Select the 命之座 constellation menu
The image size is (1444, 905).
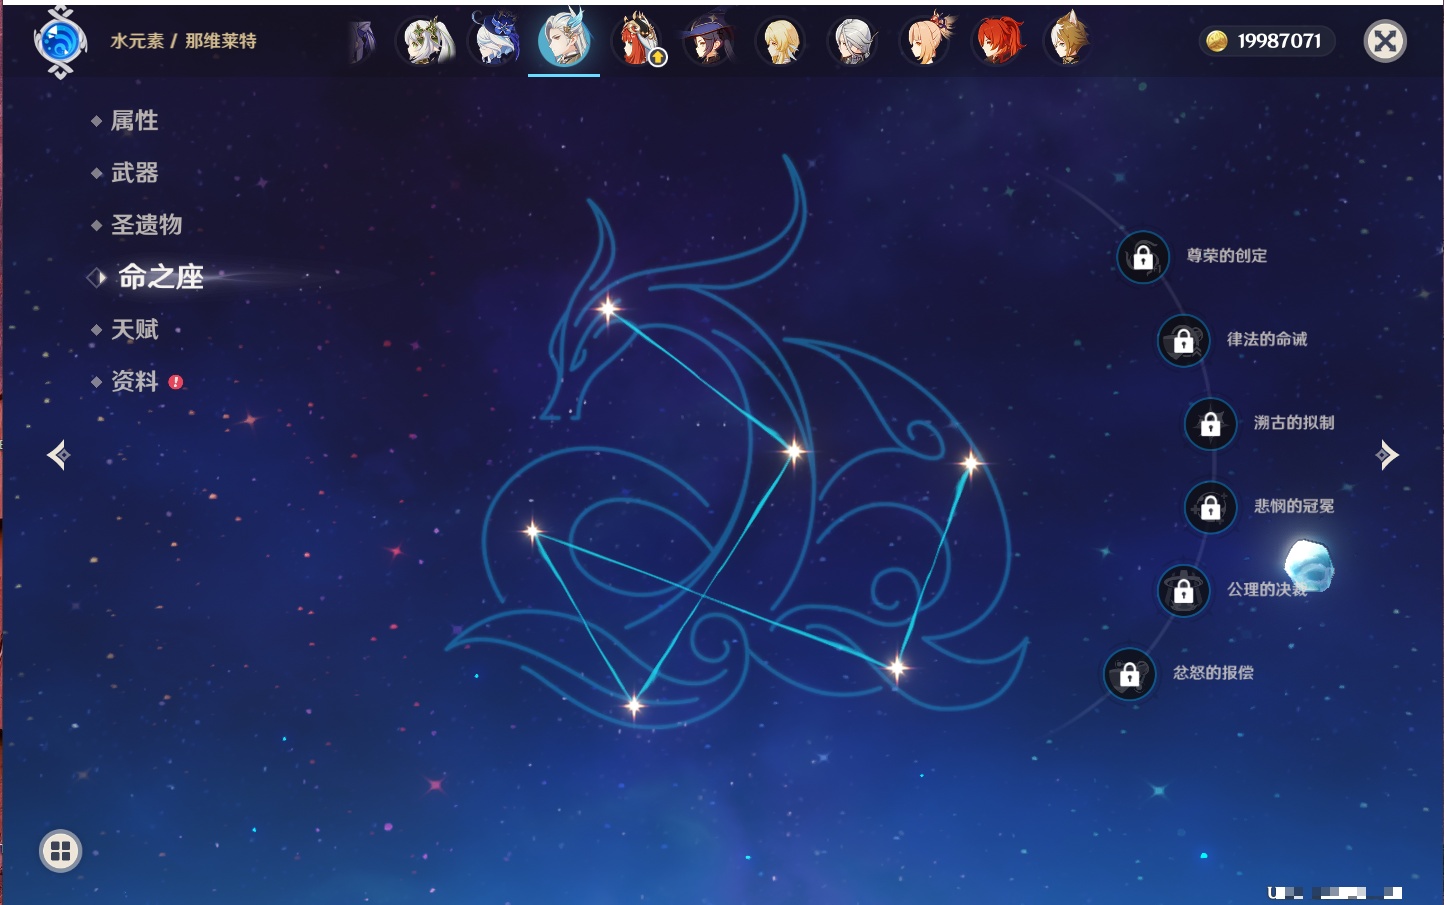click(160, 277)
